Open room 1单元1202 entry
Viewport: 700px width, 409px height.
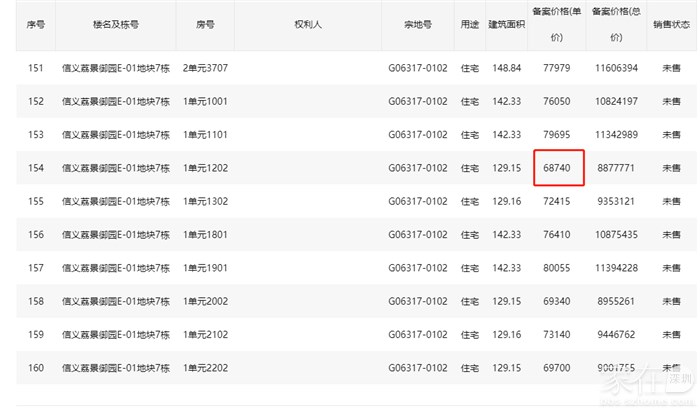point(206,168)
